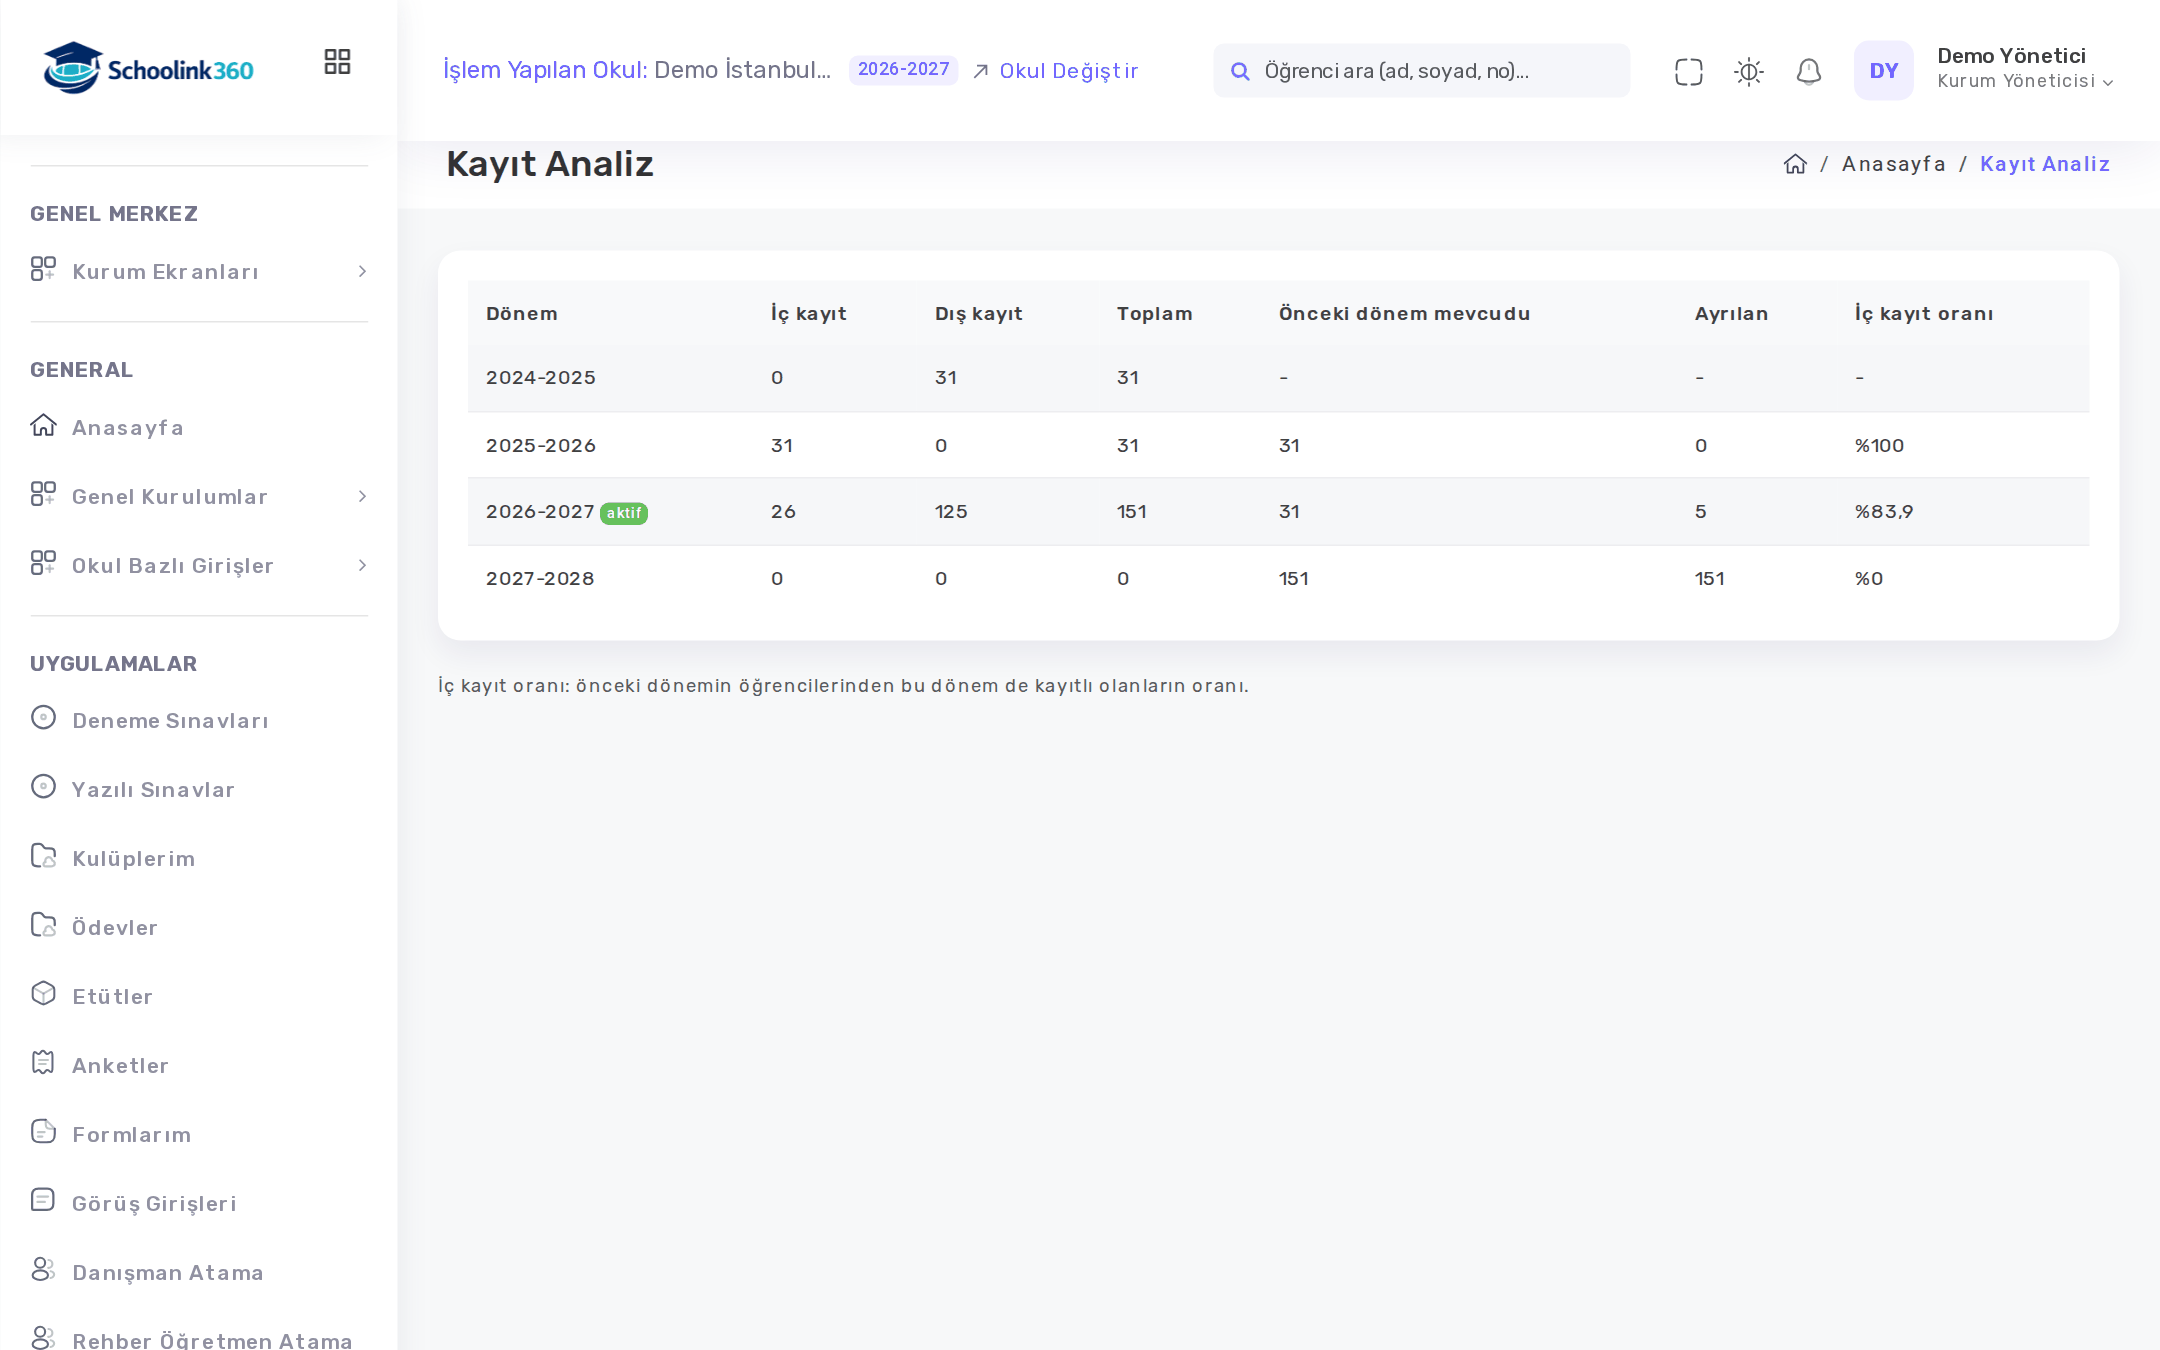This screenshot has width=2160, height=1350.
Task: Open the 2026-2027 period selector badge
Action: click(x=903, y=70)
